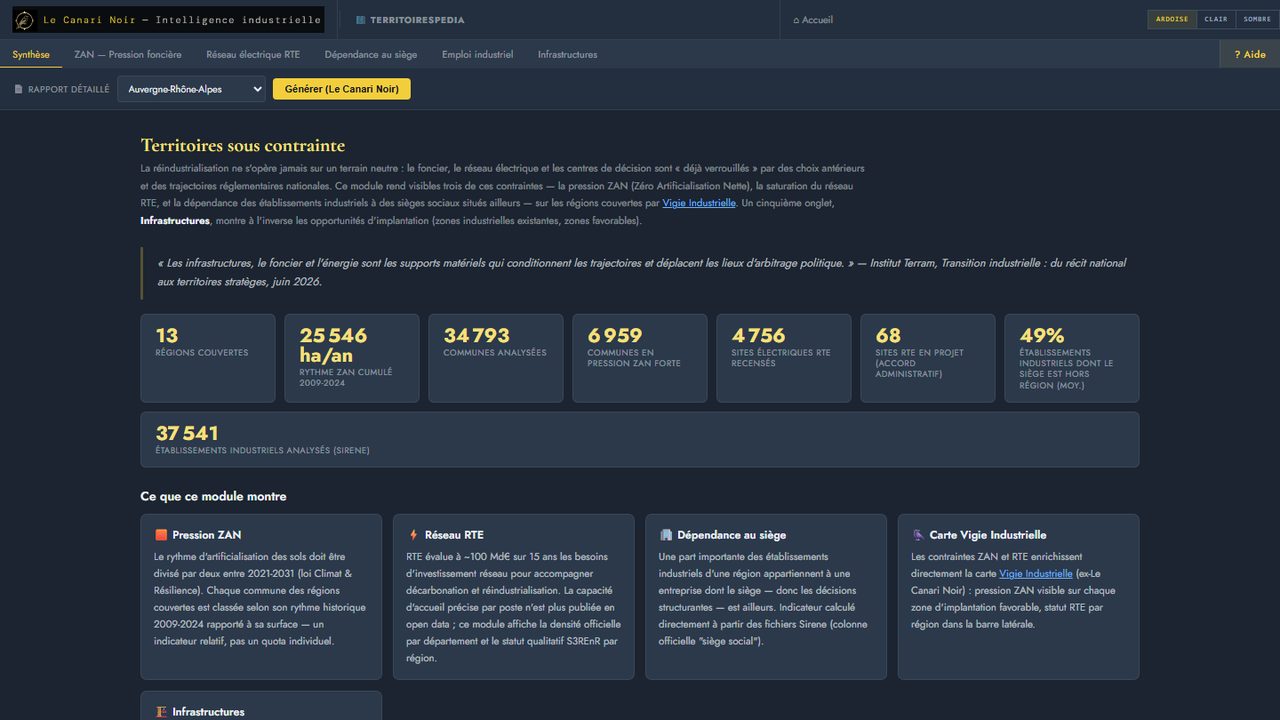Switch theme to Ardoise

pyautogui.click(x=1172, y=19)
